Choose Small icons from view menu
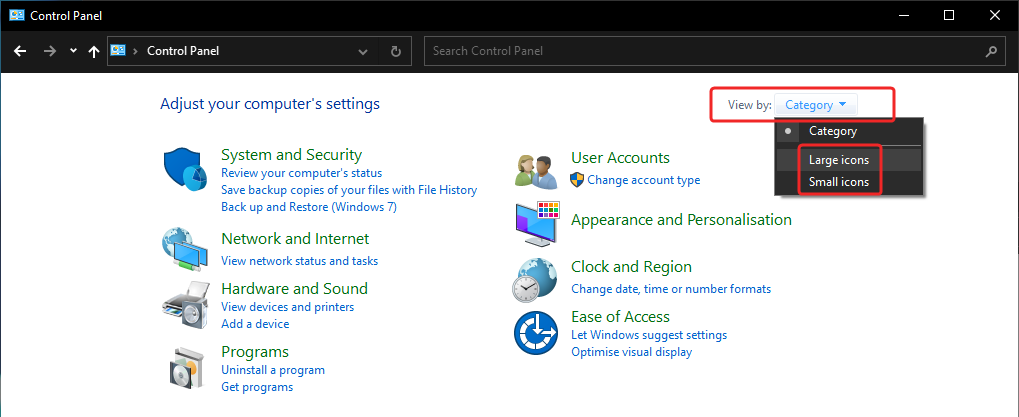The width and height of the screenshot is (1019, 417). point(838,183)
